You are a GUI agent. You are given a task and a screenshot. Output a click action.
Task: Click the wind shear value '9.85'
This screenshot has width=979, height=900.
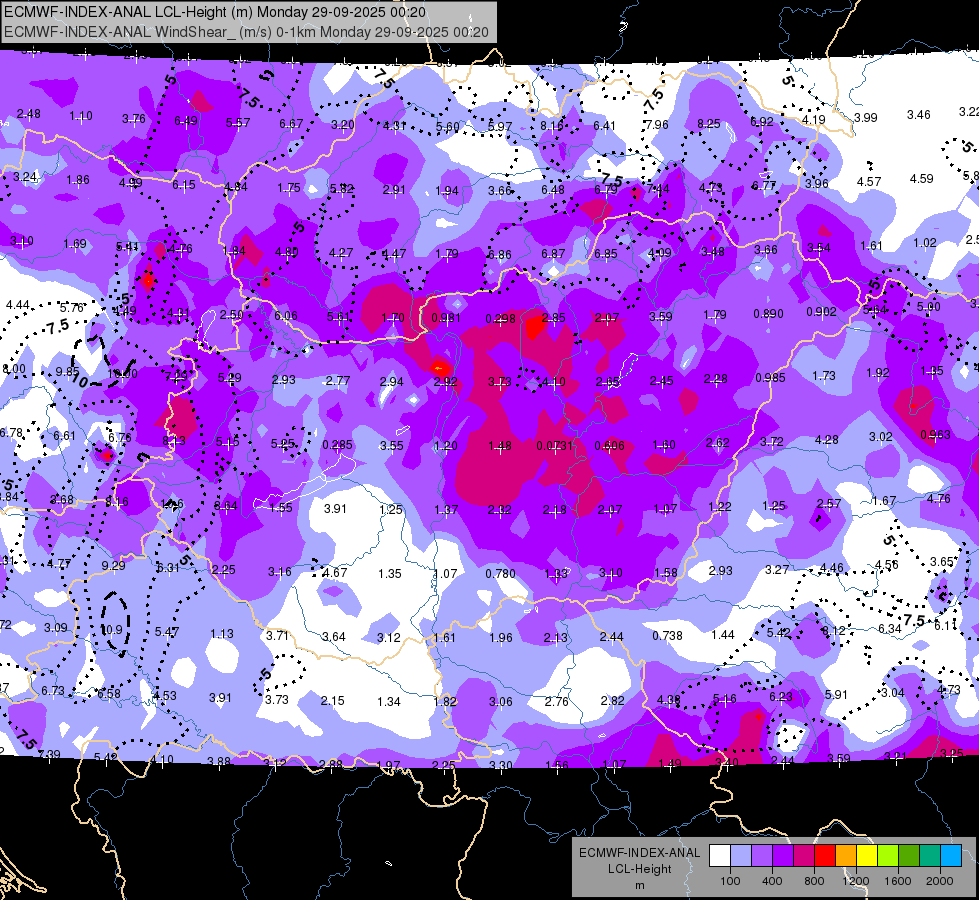(x=67, y=372)
